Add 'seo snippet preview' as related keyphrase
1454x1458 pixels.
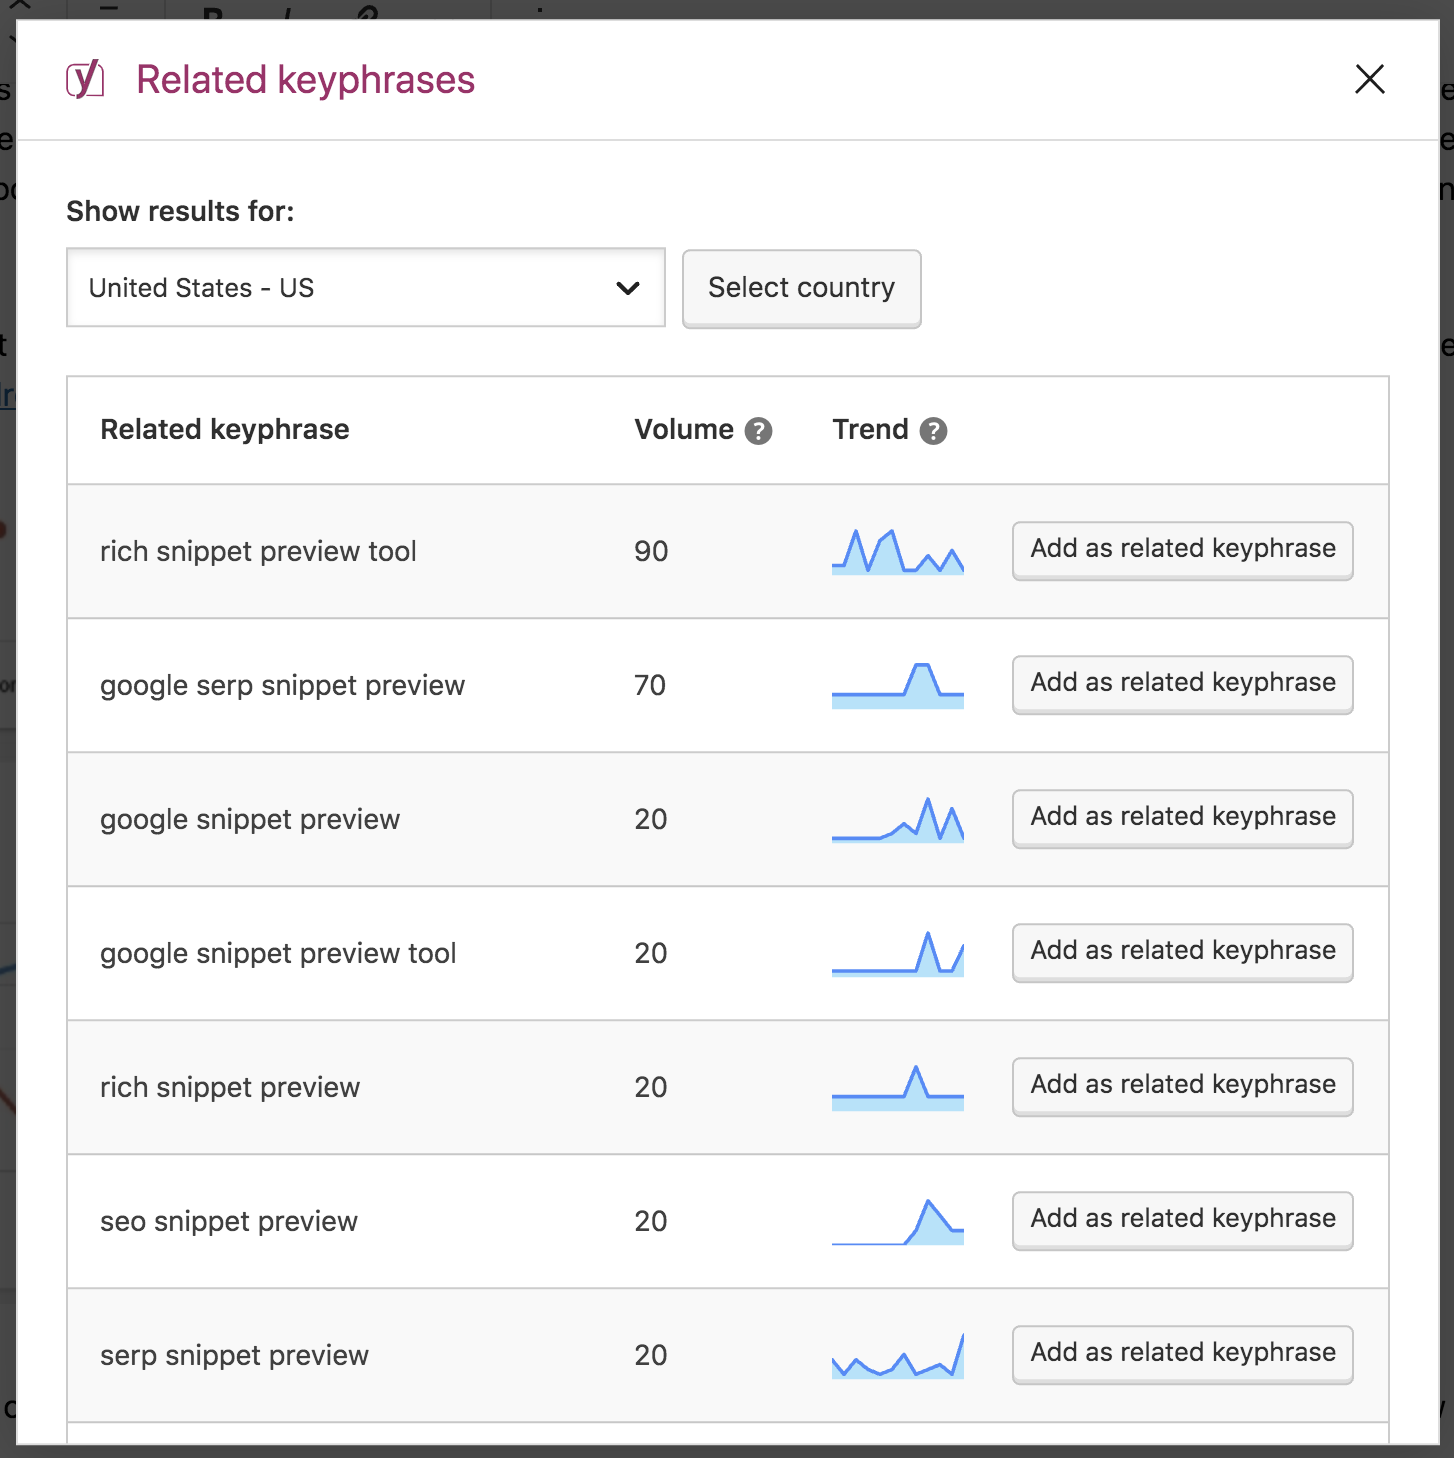click(1182, 1219)
